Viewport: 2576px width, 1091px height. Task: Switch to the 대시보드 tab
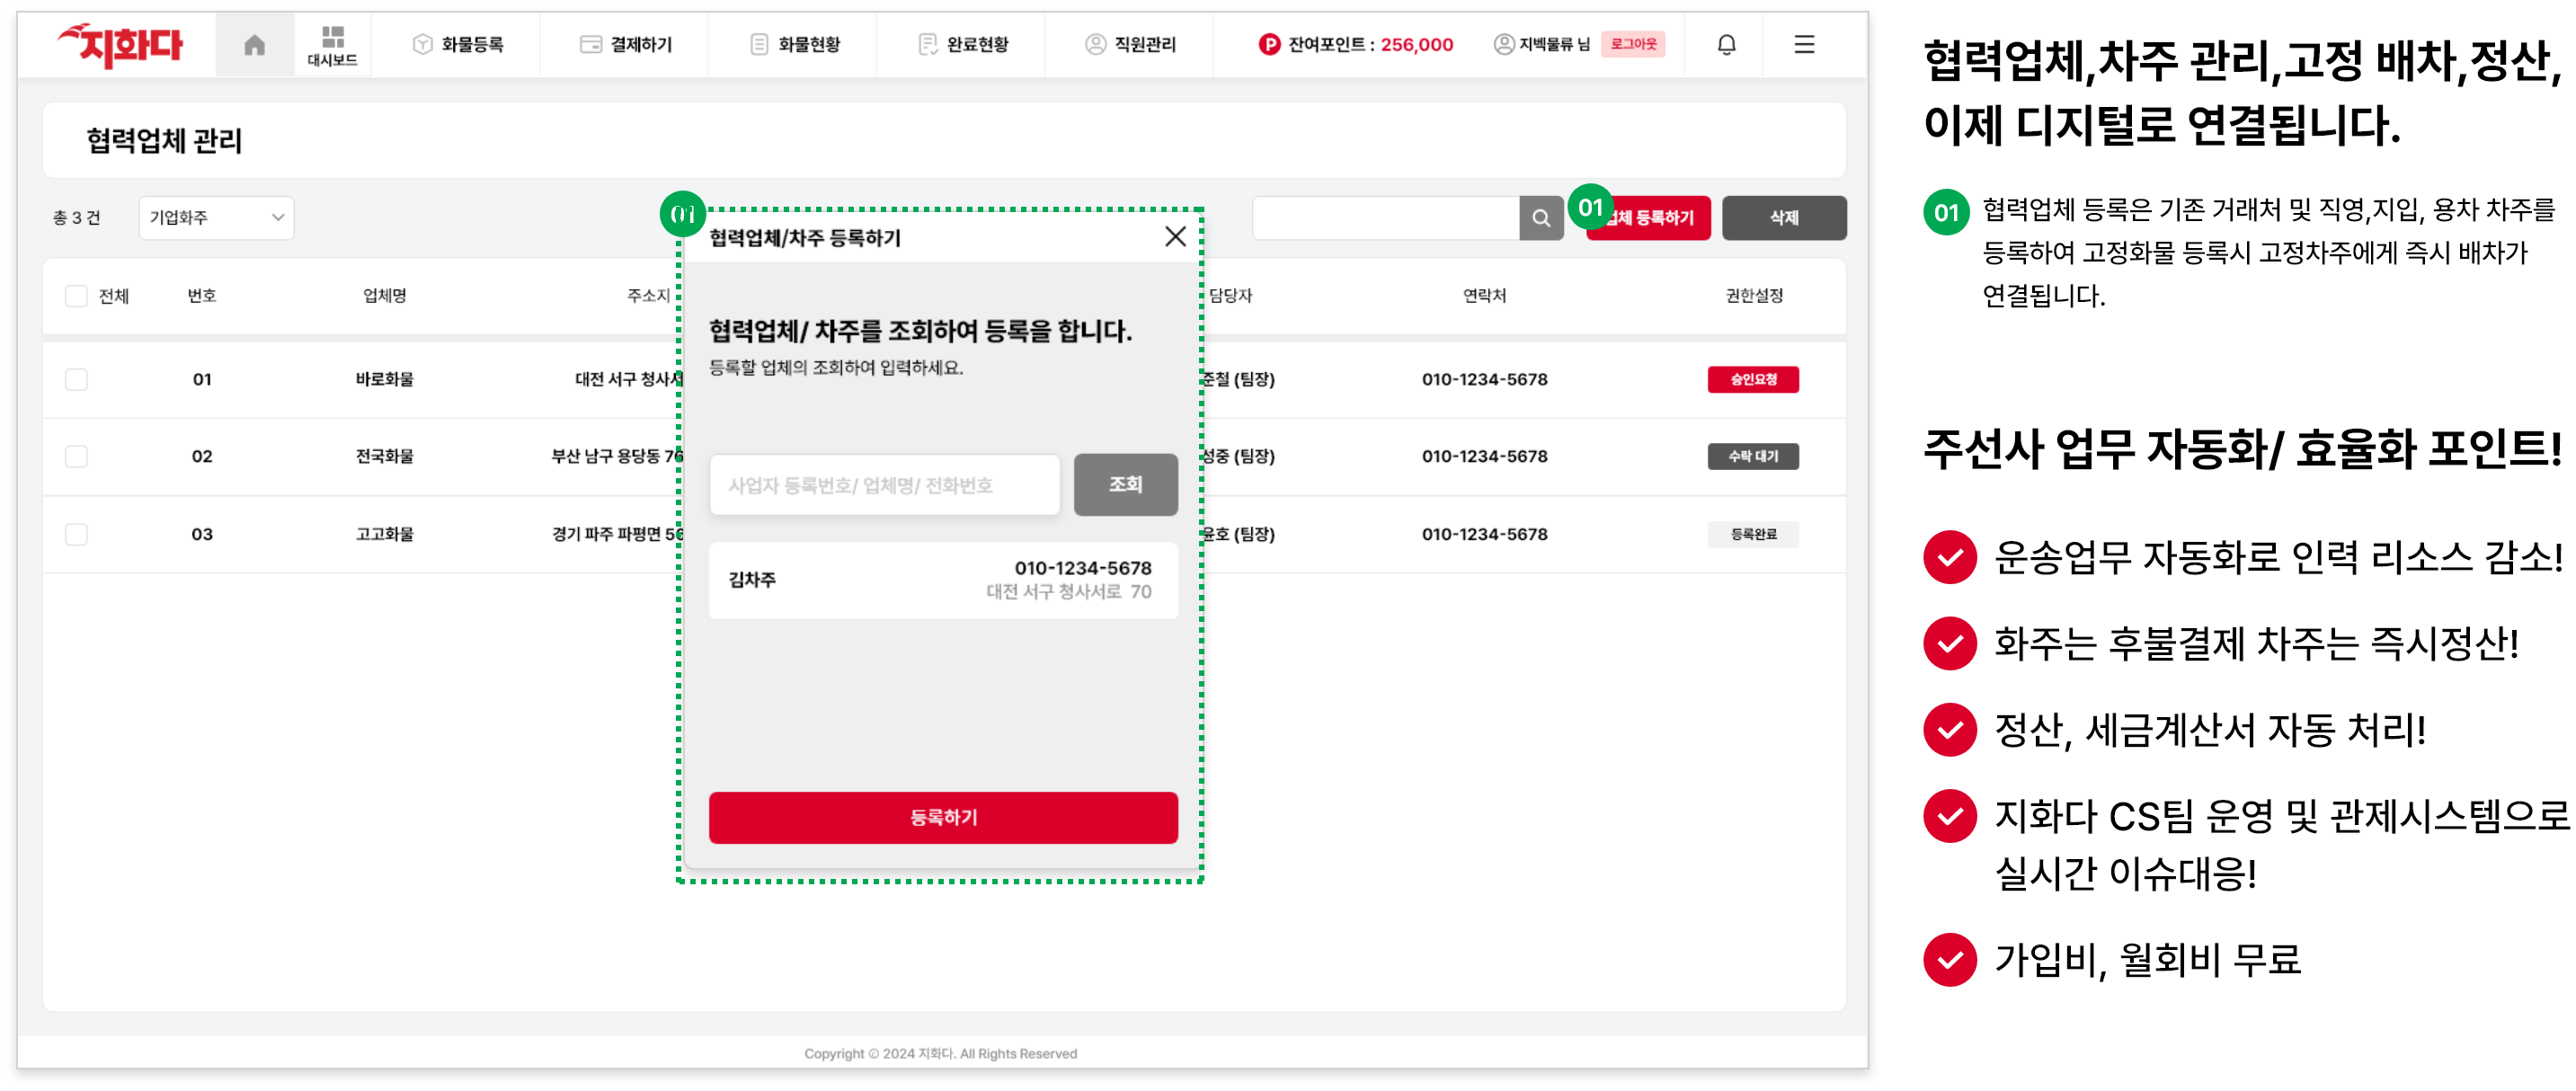click(333, 44)
